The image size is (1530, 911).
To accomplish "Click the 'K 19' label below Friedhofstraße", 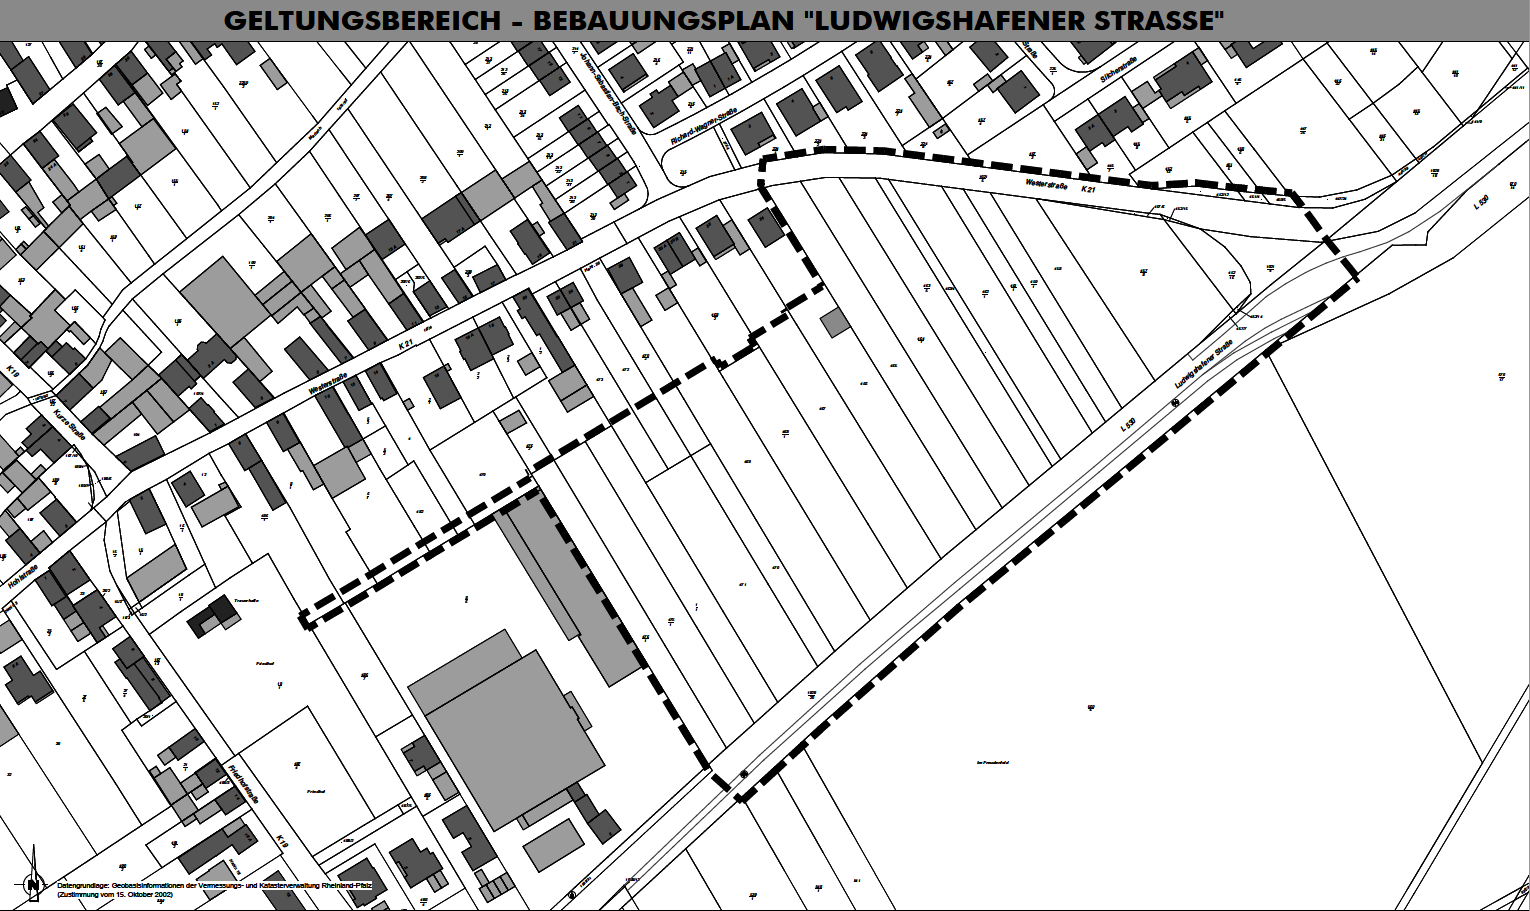I will (x=282, y=843).
